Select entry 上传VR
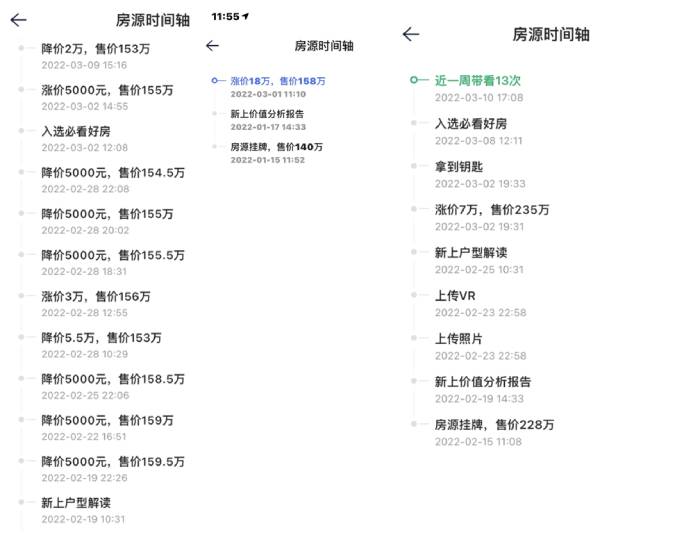700x560 pixels. [x=455, y=296]
